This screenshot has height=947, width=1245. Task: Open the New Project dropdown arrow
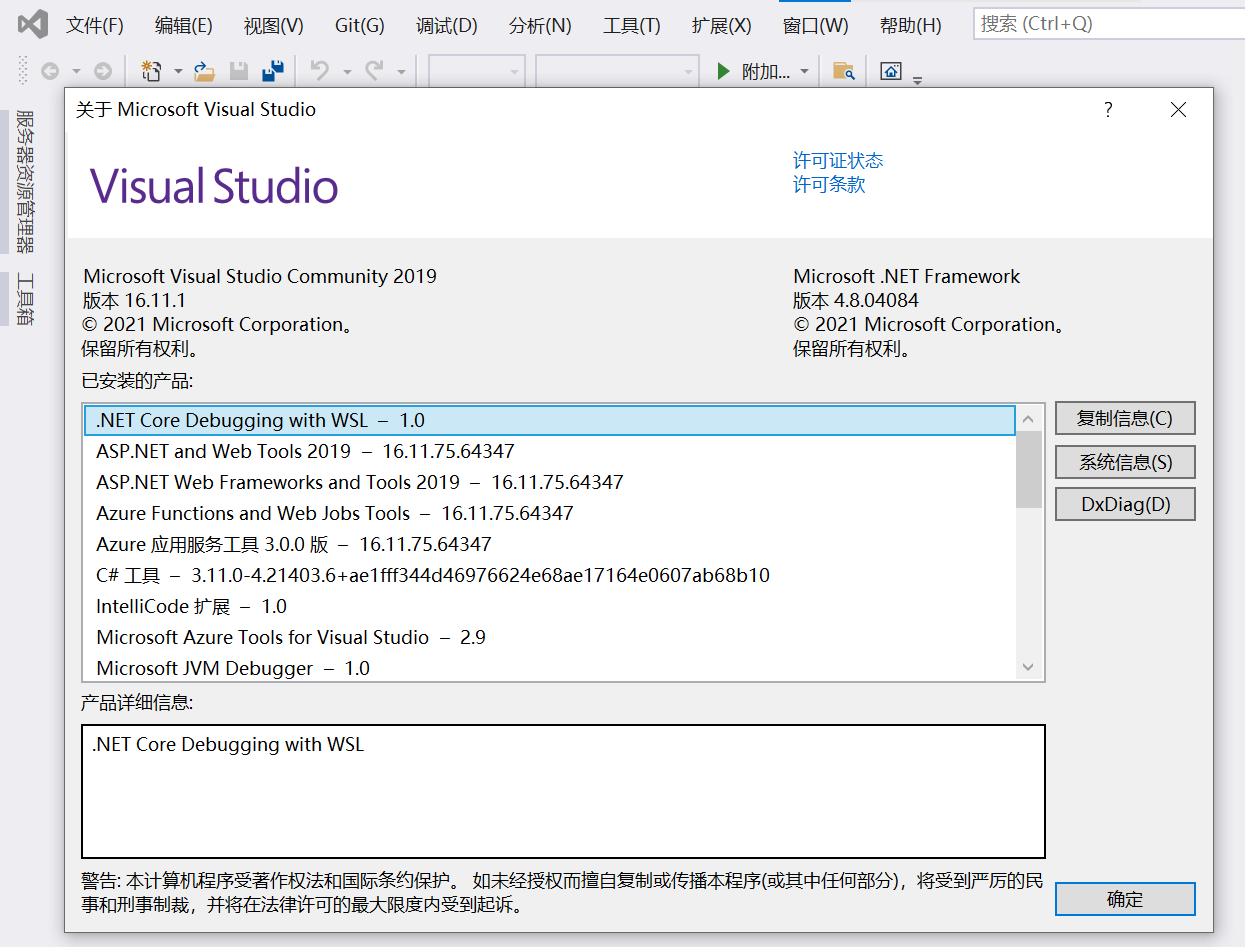click(x=178, y=71)
